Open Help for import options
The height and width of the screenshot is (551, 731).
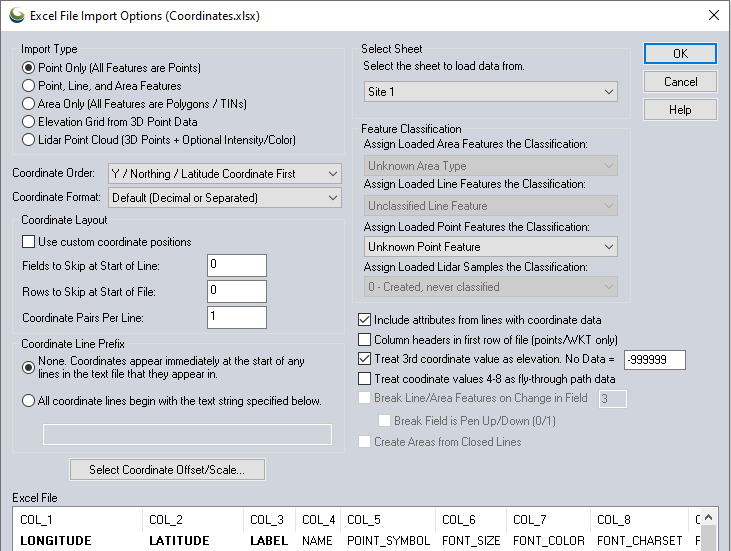pos(680,110)
